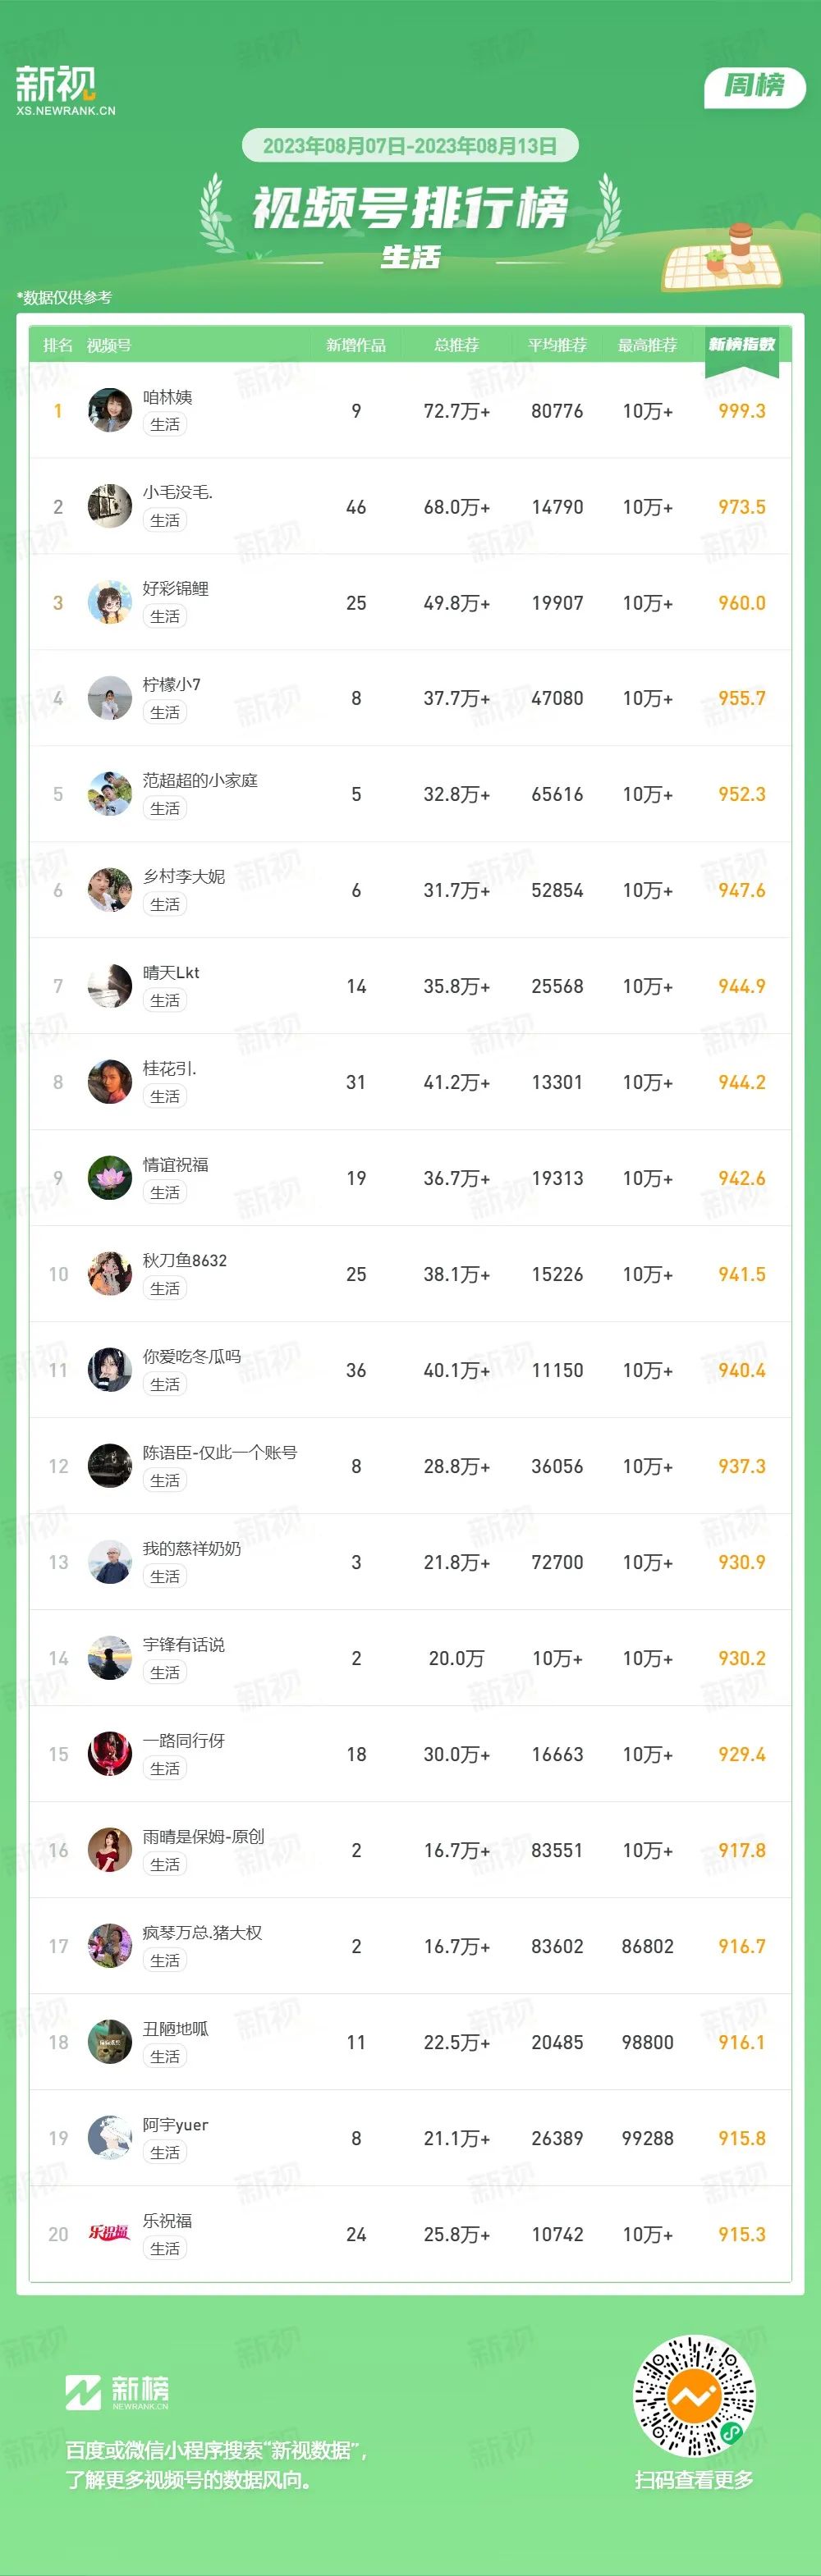Click 扫码查看更多 text
Screen dimensions: 821x2576
tap(694, 2479)
